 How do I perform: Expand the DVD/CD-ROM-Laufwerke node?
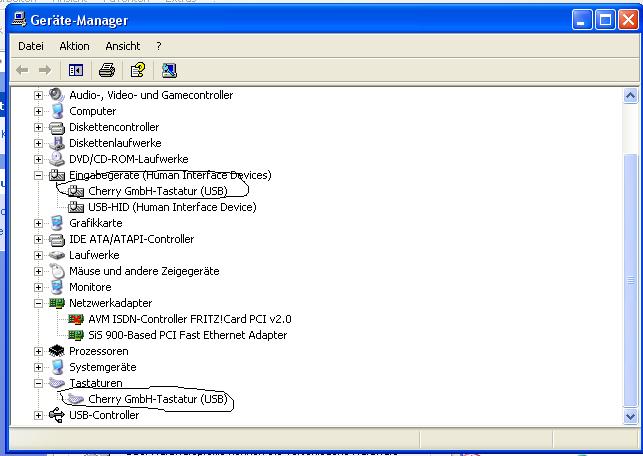tap(38, 159)
